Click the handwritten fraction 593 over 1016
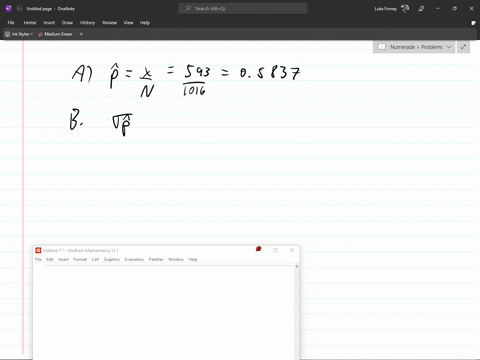The width and height of the screenshot is (480, 360). pyautogui.click(x=197, y=80)
